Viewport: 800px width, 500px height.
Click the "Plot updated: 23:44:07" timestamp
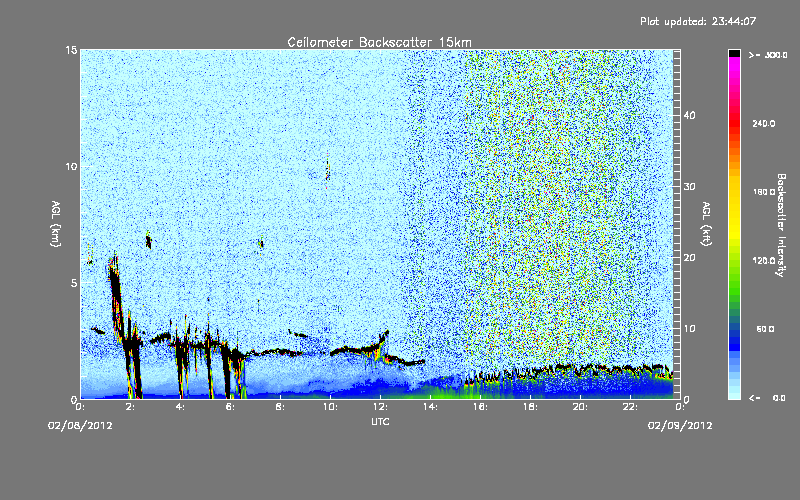(698, 21)
